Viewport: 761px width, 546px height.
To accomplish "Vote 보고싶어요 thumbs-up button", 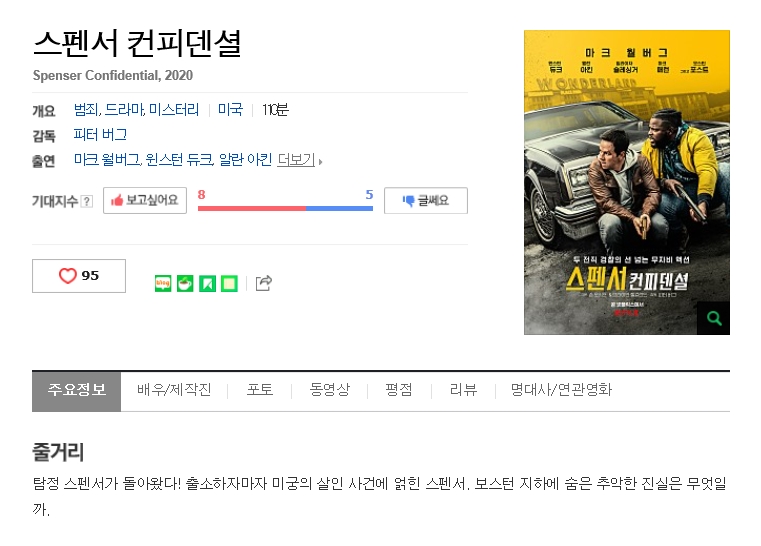I will (145, 200).
